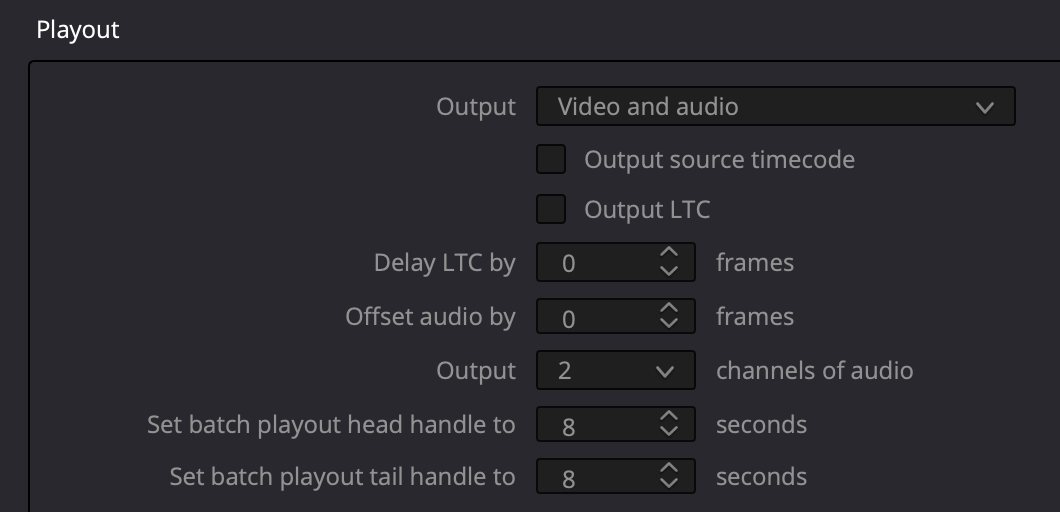
Task: Decrease Delay LTC by frames value
Action: tap(669, 271)
